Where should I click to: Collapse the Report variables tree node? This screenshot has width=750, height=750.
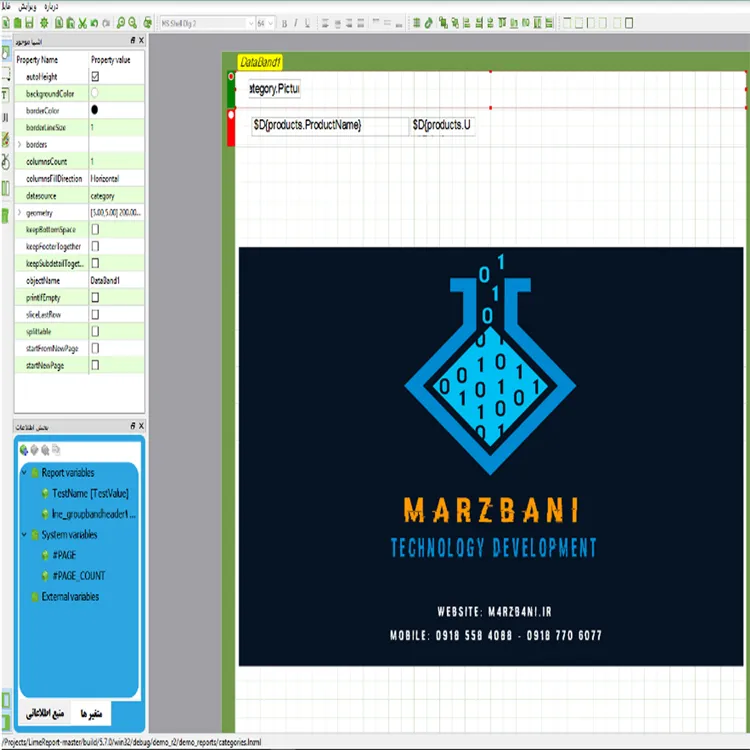coord(24,473)
